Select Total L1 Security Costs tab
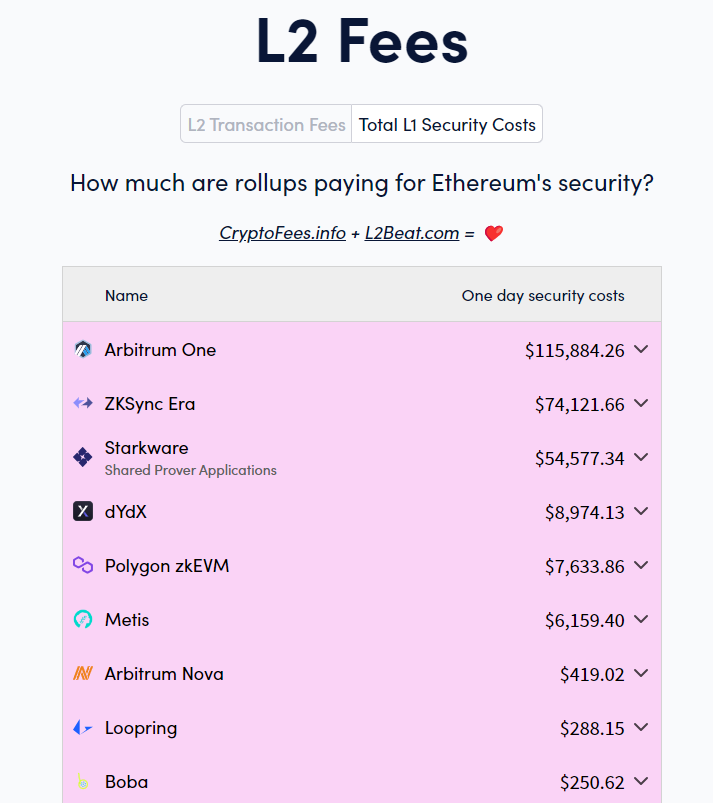 [447, 124]
